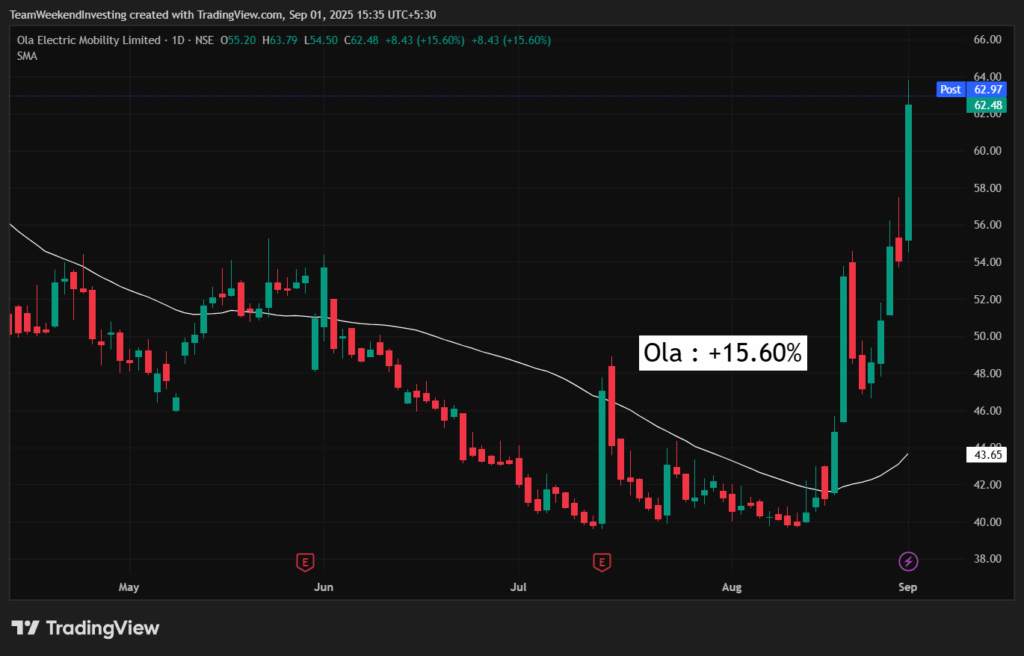The height and width of the screenshot is (656, 1024).
Task: Click the Aug label on time axis
Action: point(731,587)
